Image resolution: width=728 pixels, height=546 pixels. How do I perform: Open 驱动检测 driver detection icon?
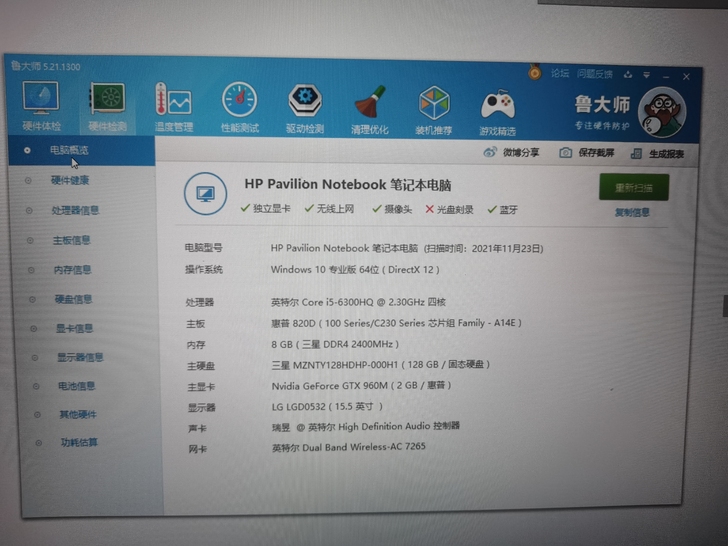(305, 100)
